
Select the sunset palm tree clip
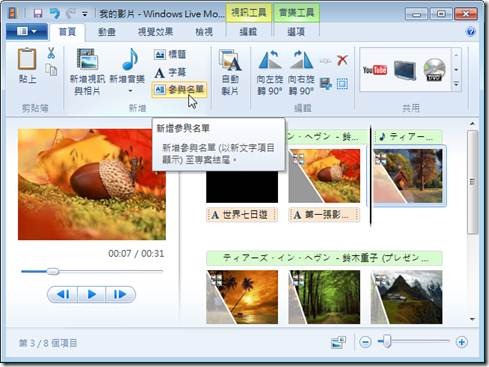(242, 297)
